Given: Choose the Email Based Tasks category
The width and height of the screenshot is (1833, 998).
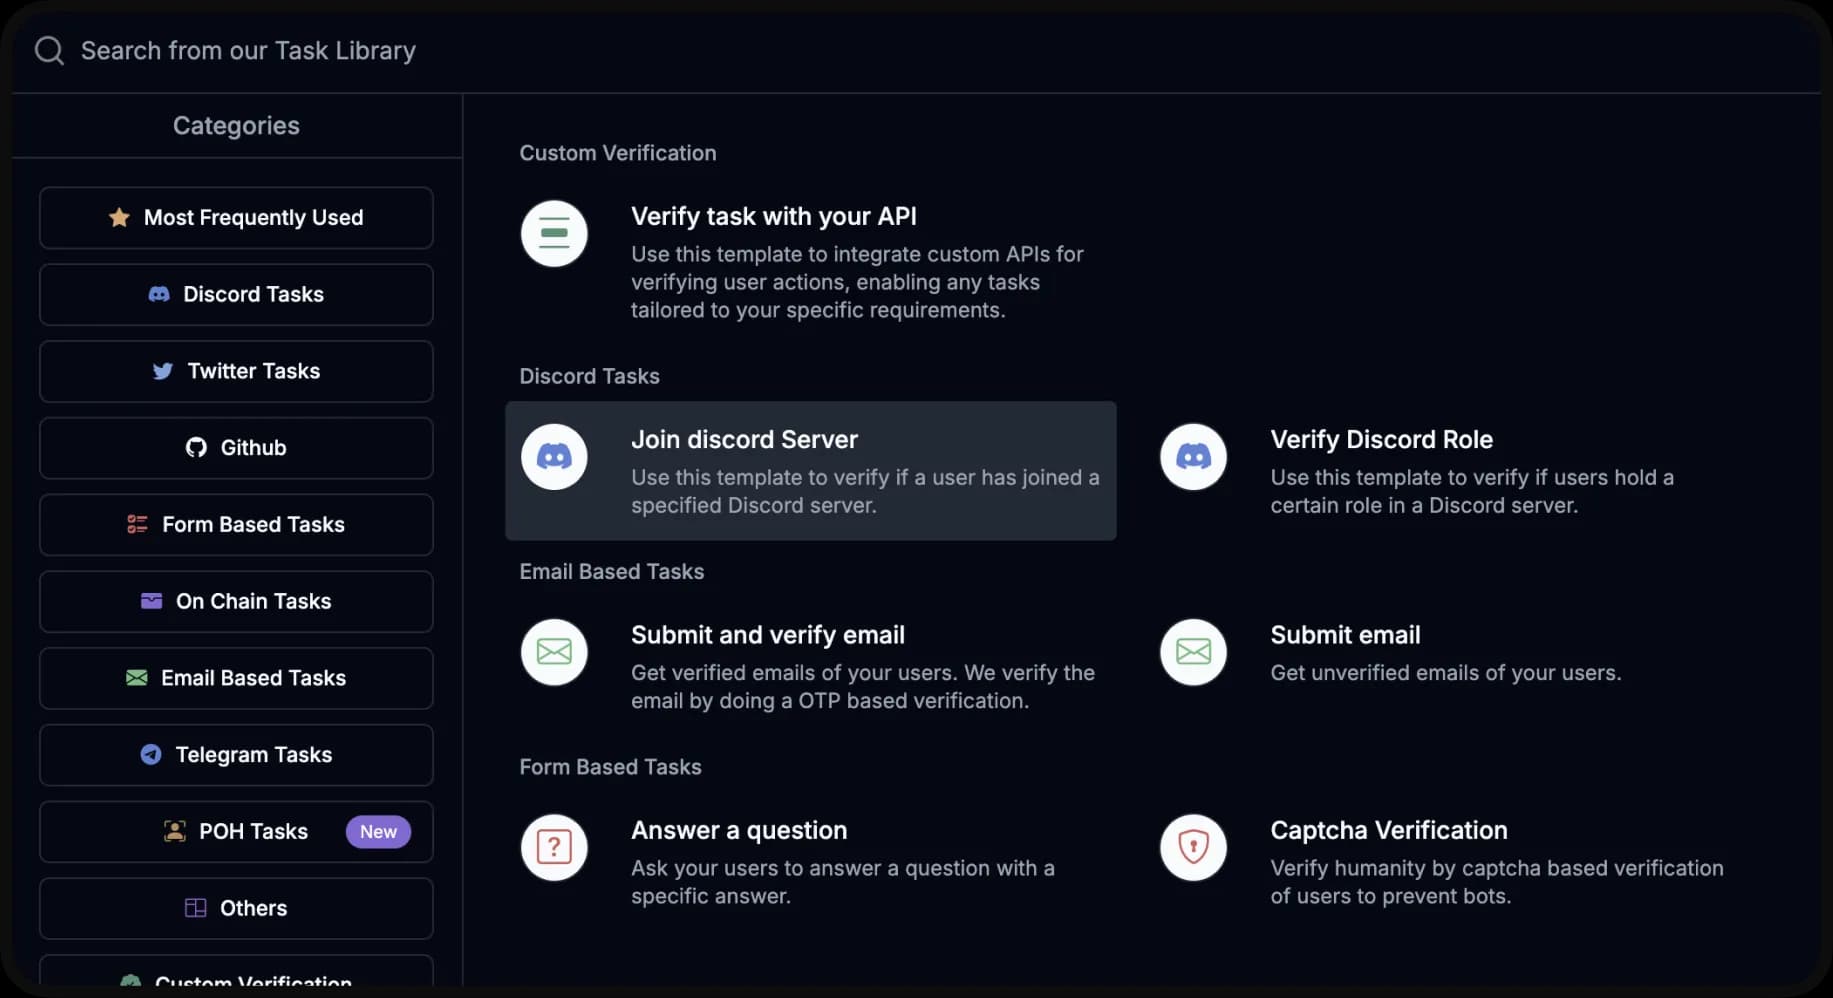Looking at the screenshot, I should [x=236, y=678].
